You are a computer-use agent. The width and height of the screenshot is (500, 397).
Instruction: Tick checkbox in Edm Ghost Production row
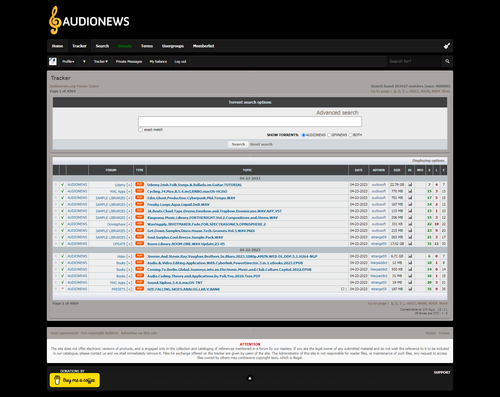[56, 198]
